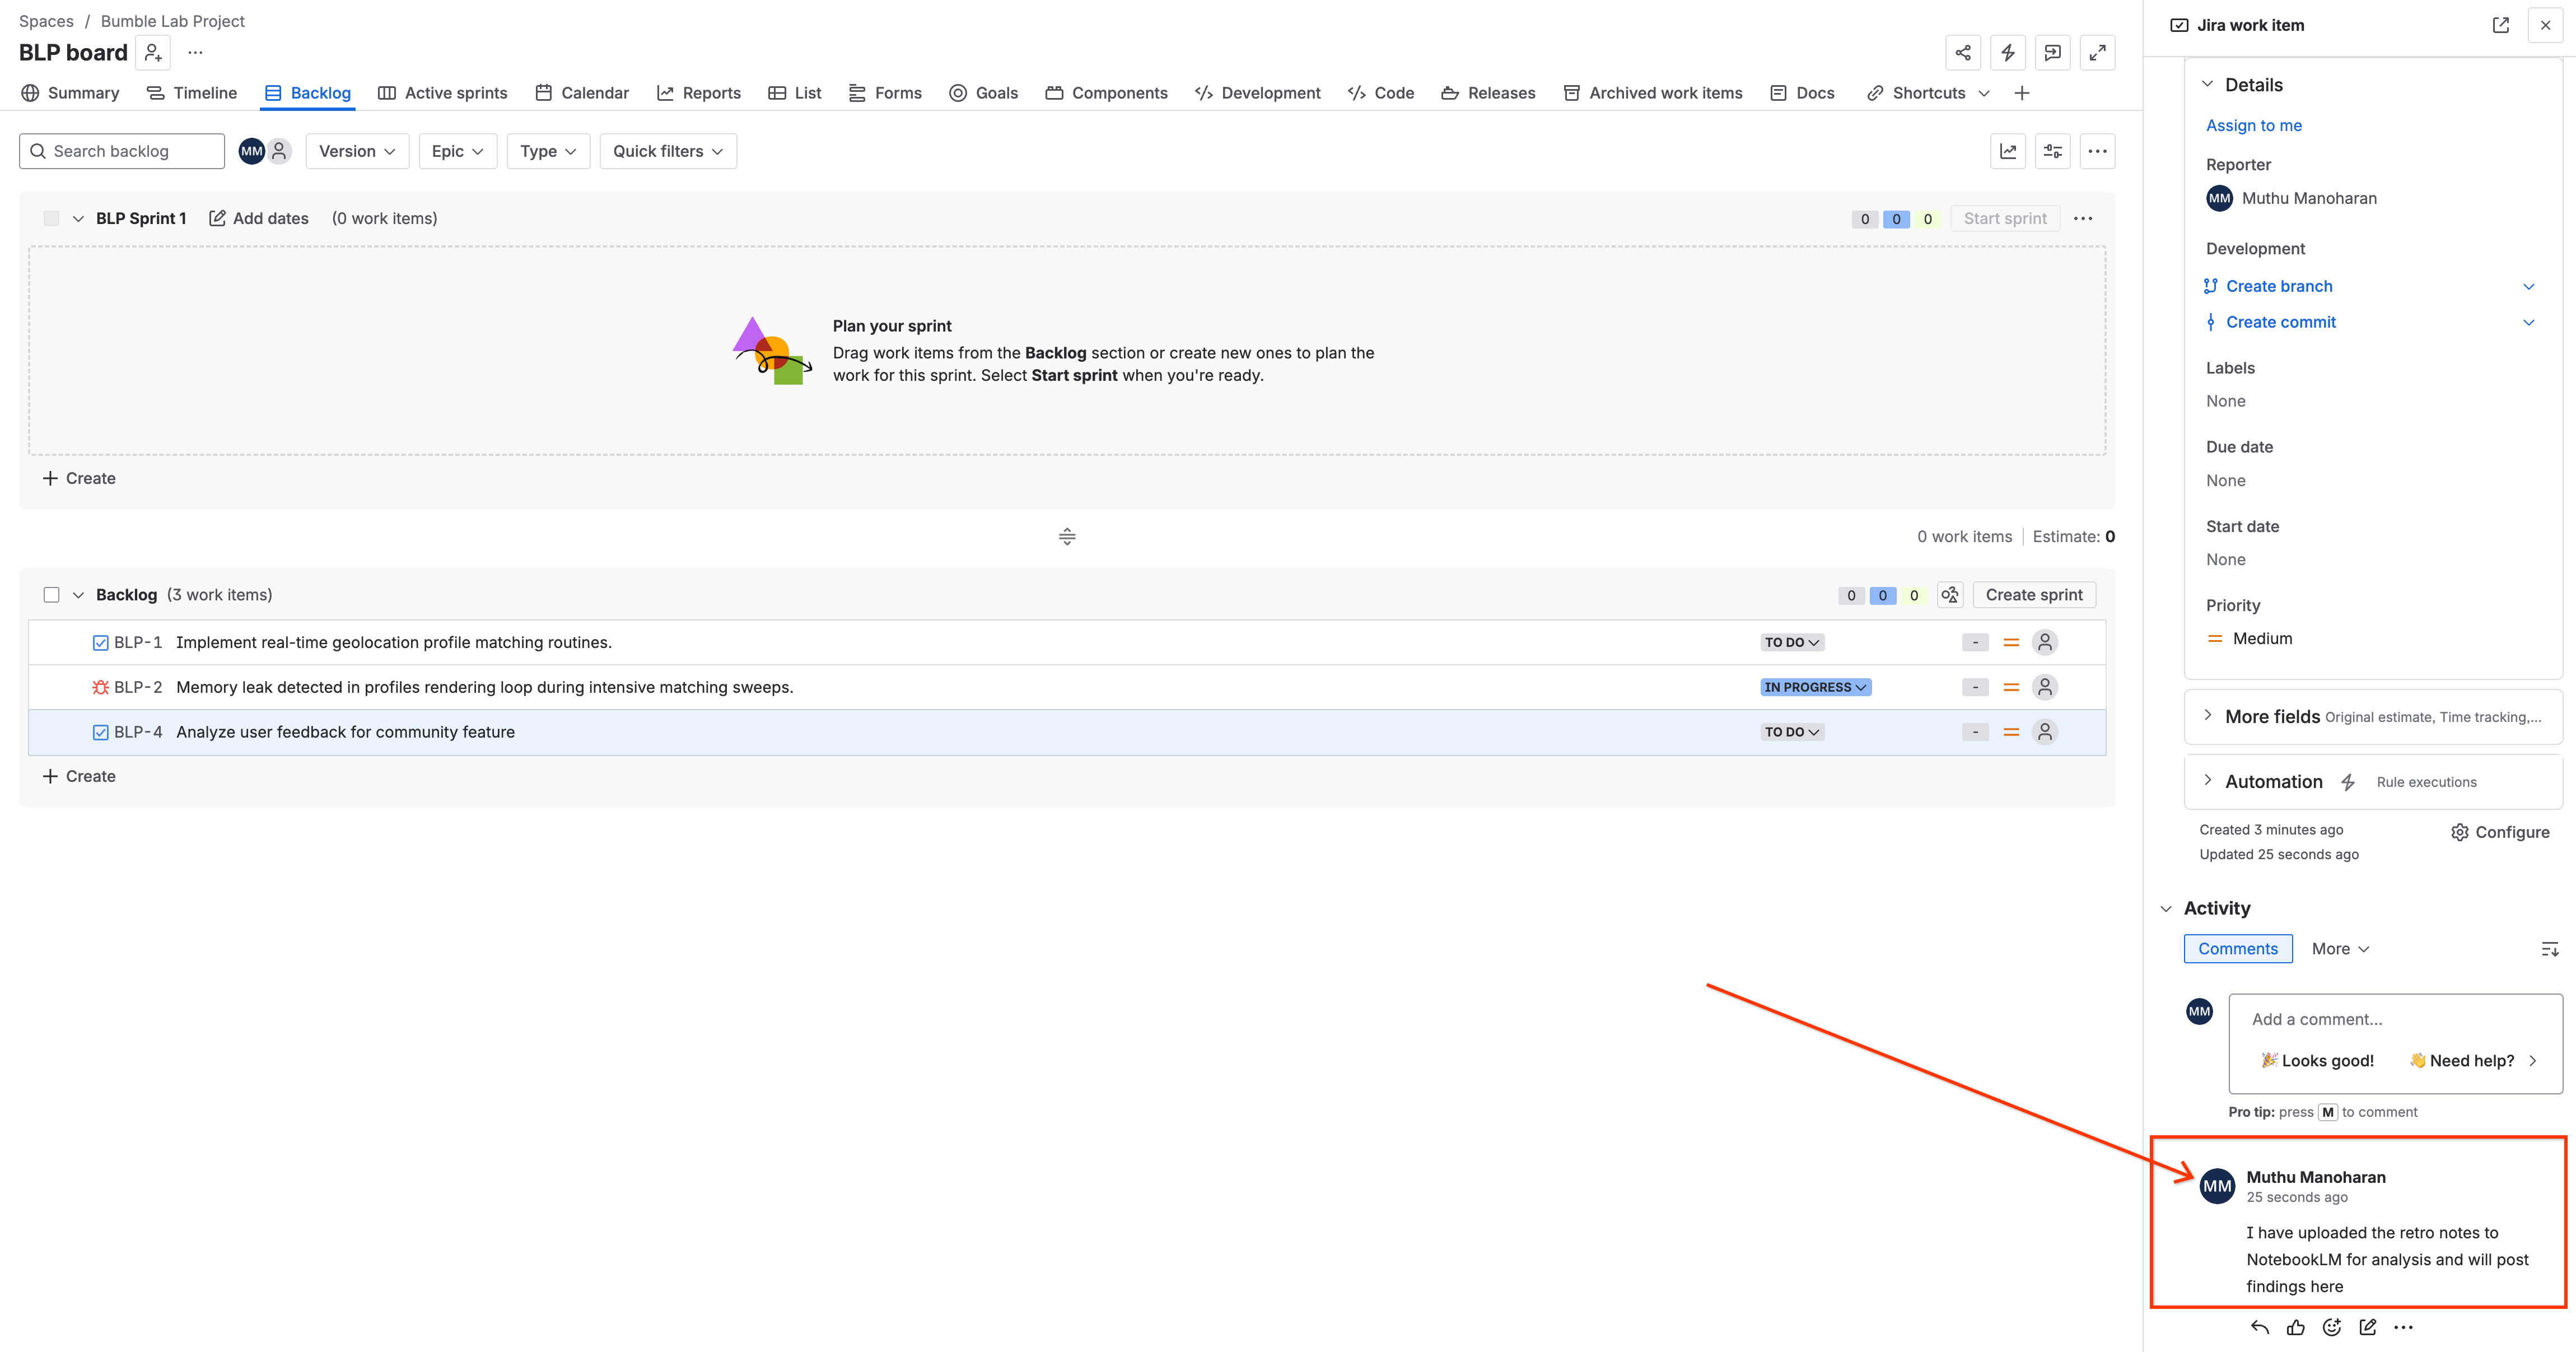Collapse the Details section
This screenshot has width=2576, height=1352.
pos(2208,85)
